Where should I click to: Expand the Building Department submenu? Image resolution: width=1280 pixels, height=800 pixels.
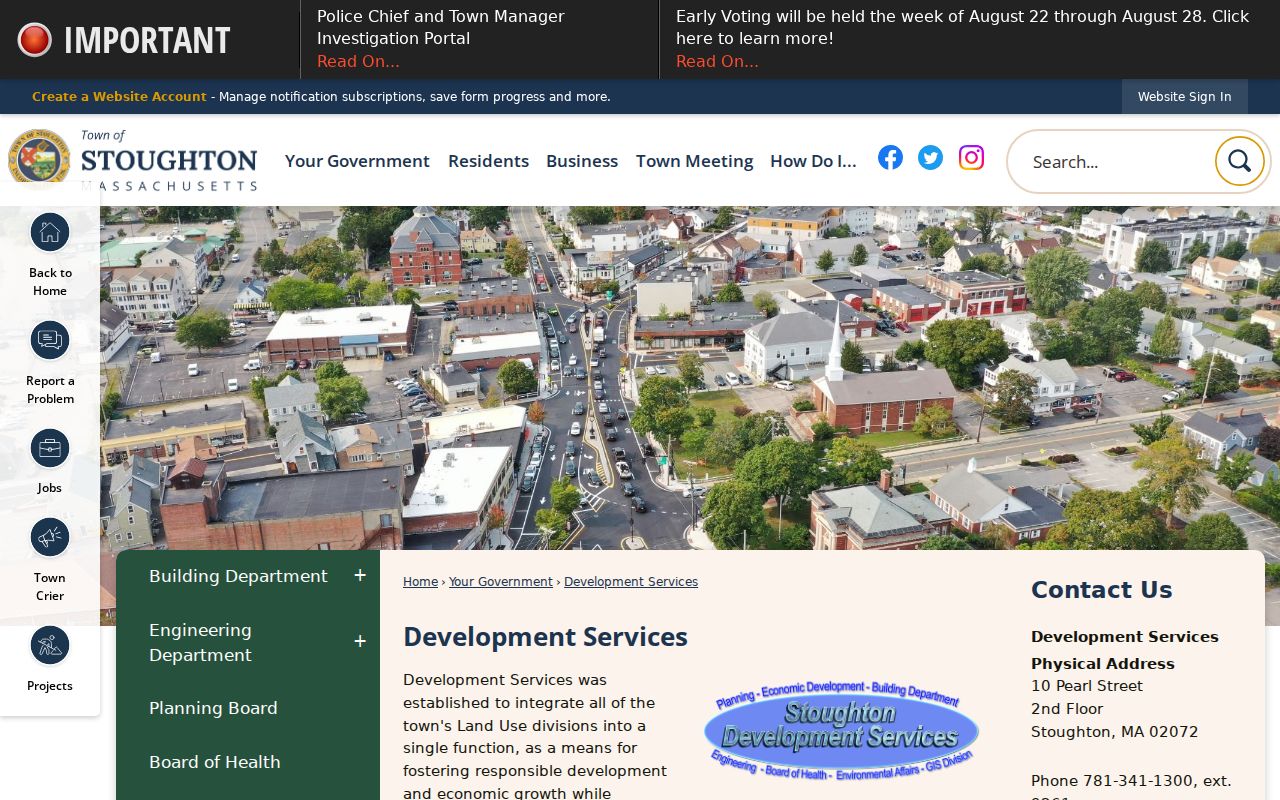point(360,576)
